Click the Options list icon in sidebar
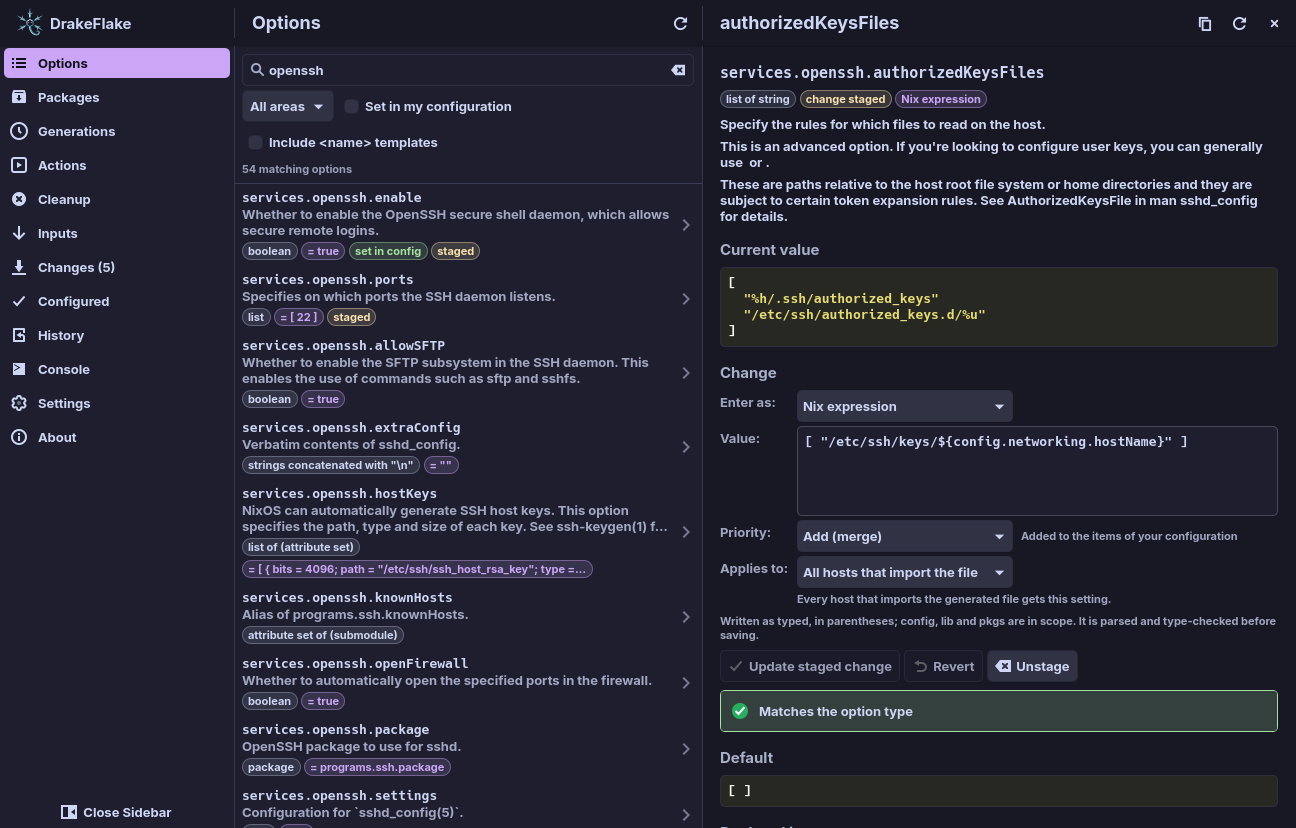The image size is (1296, 828). tap(19, 63)
